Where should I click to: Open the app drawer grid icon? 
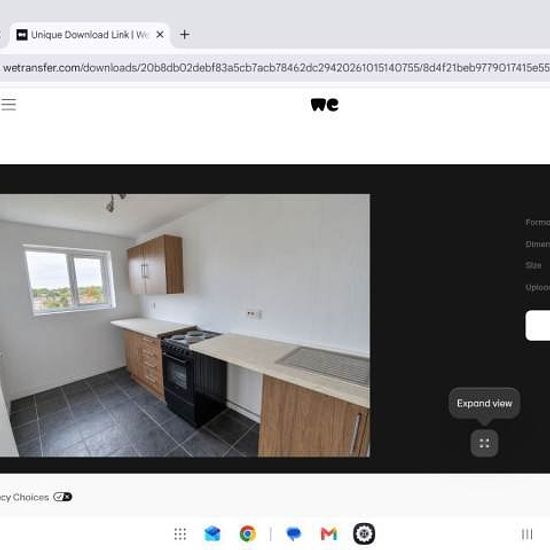tap(180, 534)
